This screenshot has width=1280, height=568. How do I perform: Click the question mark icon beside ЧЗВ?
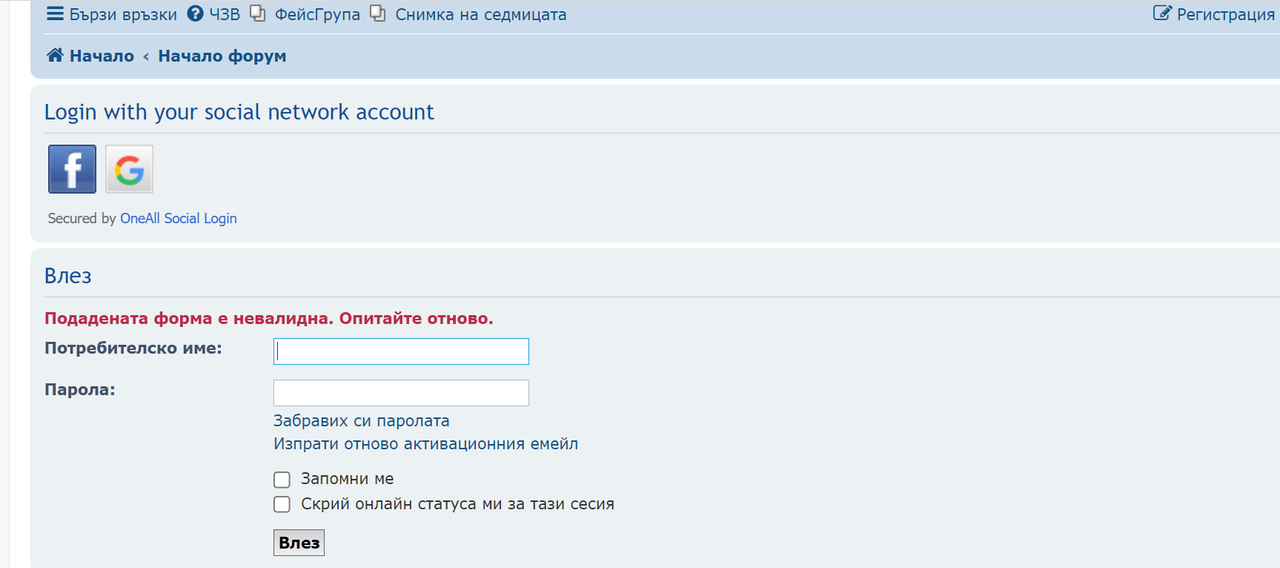coord(195,14)
